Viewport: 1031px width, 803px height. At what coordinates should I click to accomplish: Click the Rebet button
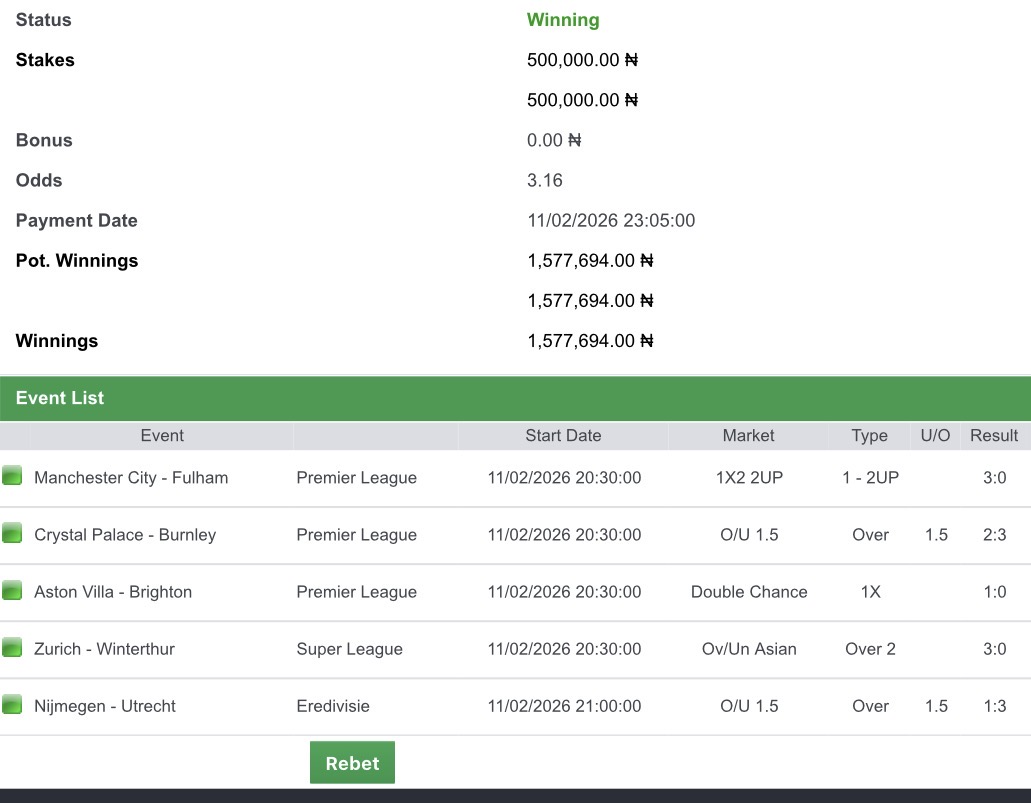(352, 762)
